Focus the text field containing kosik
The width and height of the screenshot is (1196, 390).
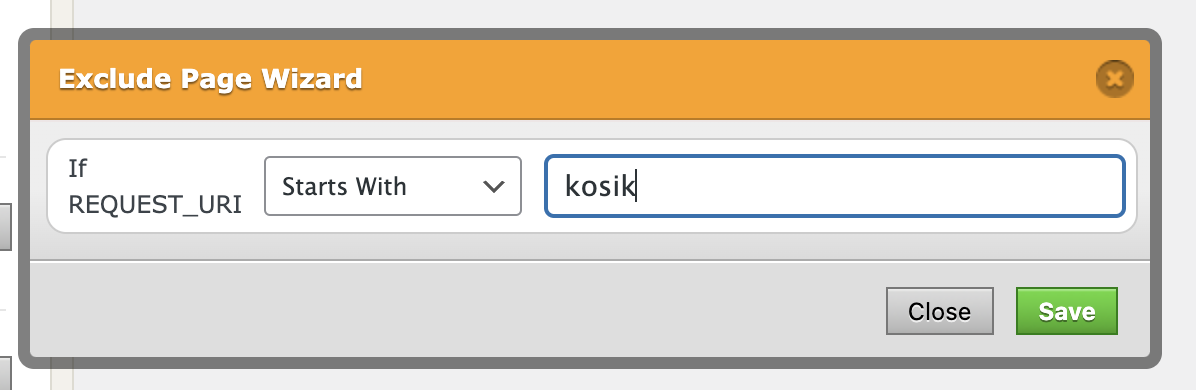(834, 186)
